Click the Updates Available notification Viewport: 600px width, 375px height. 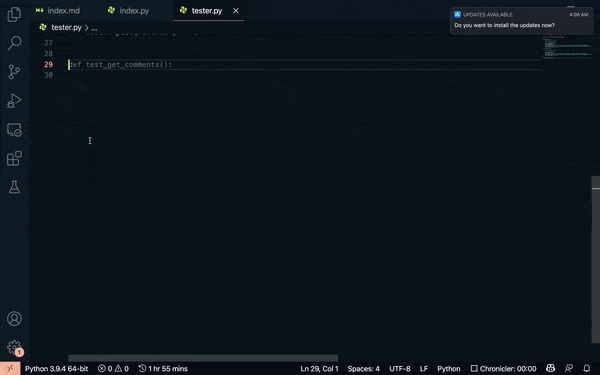coord(522,21)
